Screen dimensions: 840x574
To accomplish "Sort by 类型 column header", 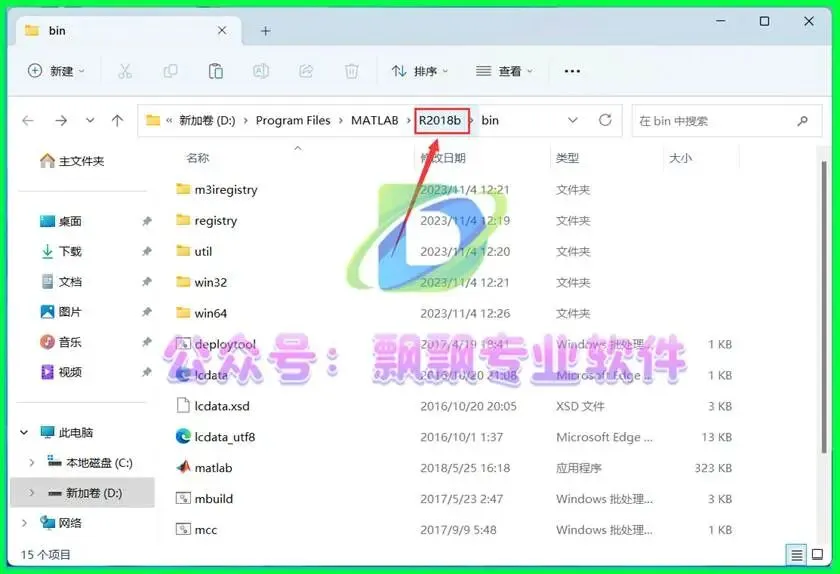I will pyautogui.click(x=567, y=158).
